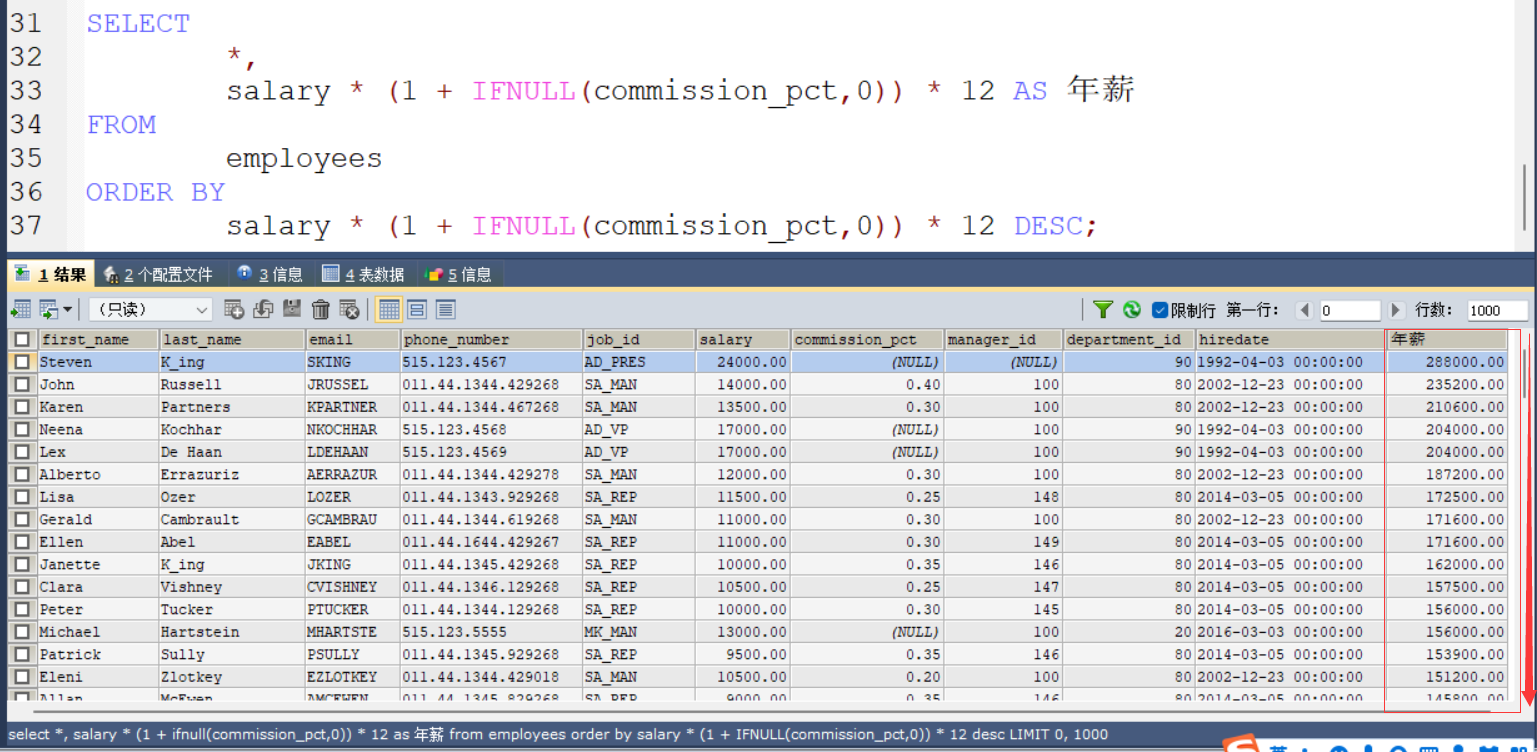Screen dimensions: 1537x752
Task: Switch to form view mode
Action: coord(417,309)
